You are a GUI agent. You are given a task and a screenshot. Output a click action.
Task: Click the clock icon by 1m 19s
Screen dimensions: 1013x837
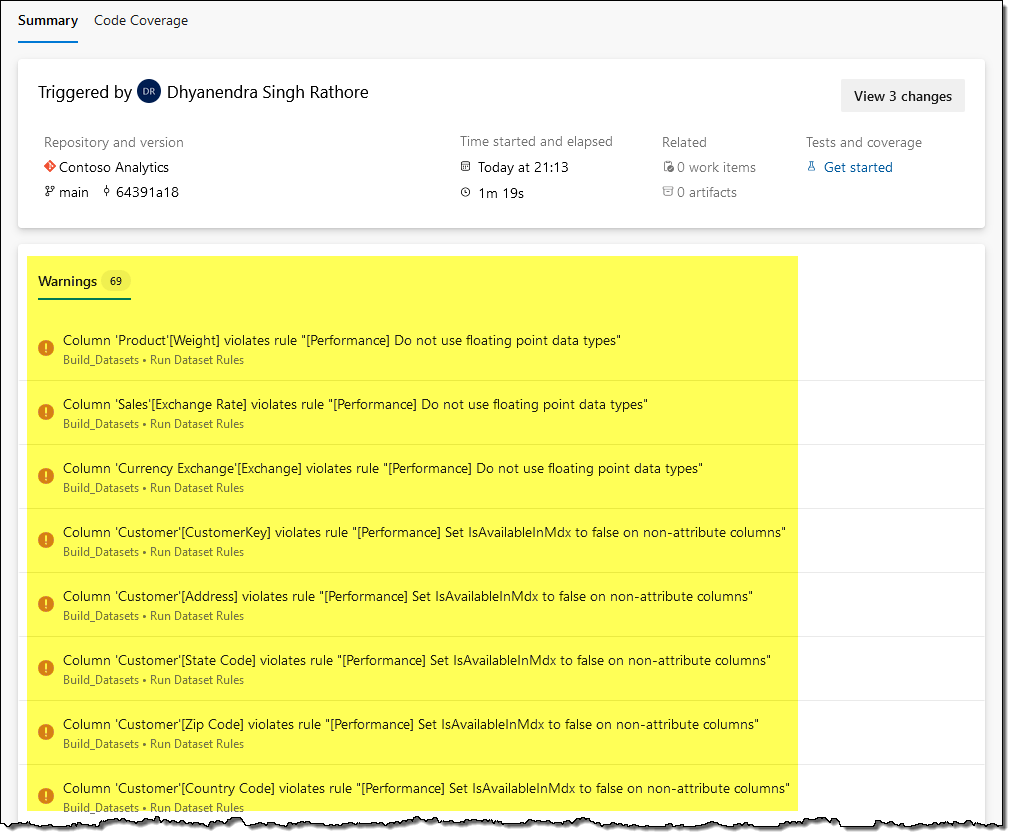[465, 192]
